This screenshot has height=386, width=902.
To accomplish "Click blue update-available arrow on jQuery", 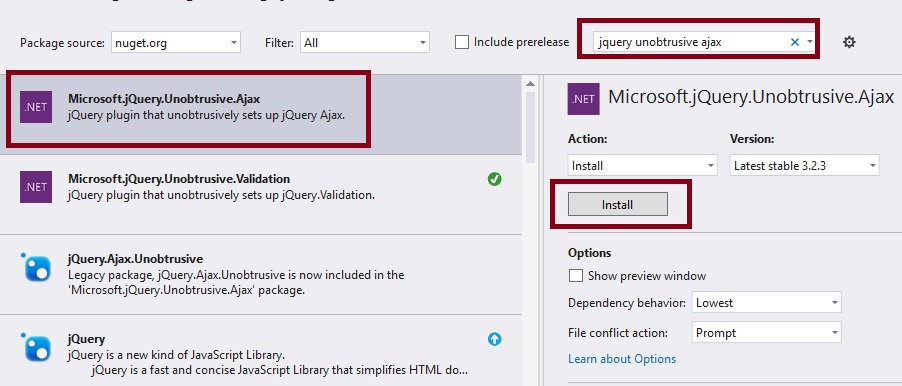I will [x=494, y=339].
